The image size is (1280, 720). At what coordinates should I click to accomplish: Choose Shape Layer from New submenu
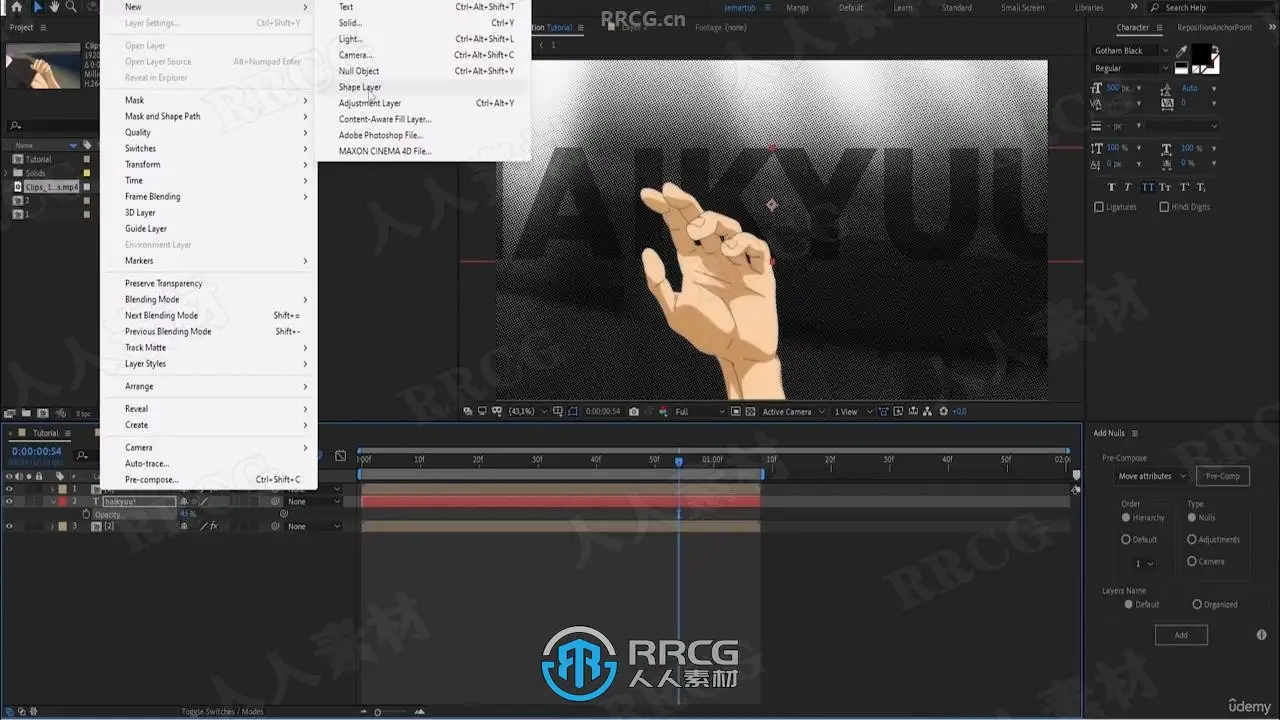[x=359, y=87]
